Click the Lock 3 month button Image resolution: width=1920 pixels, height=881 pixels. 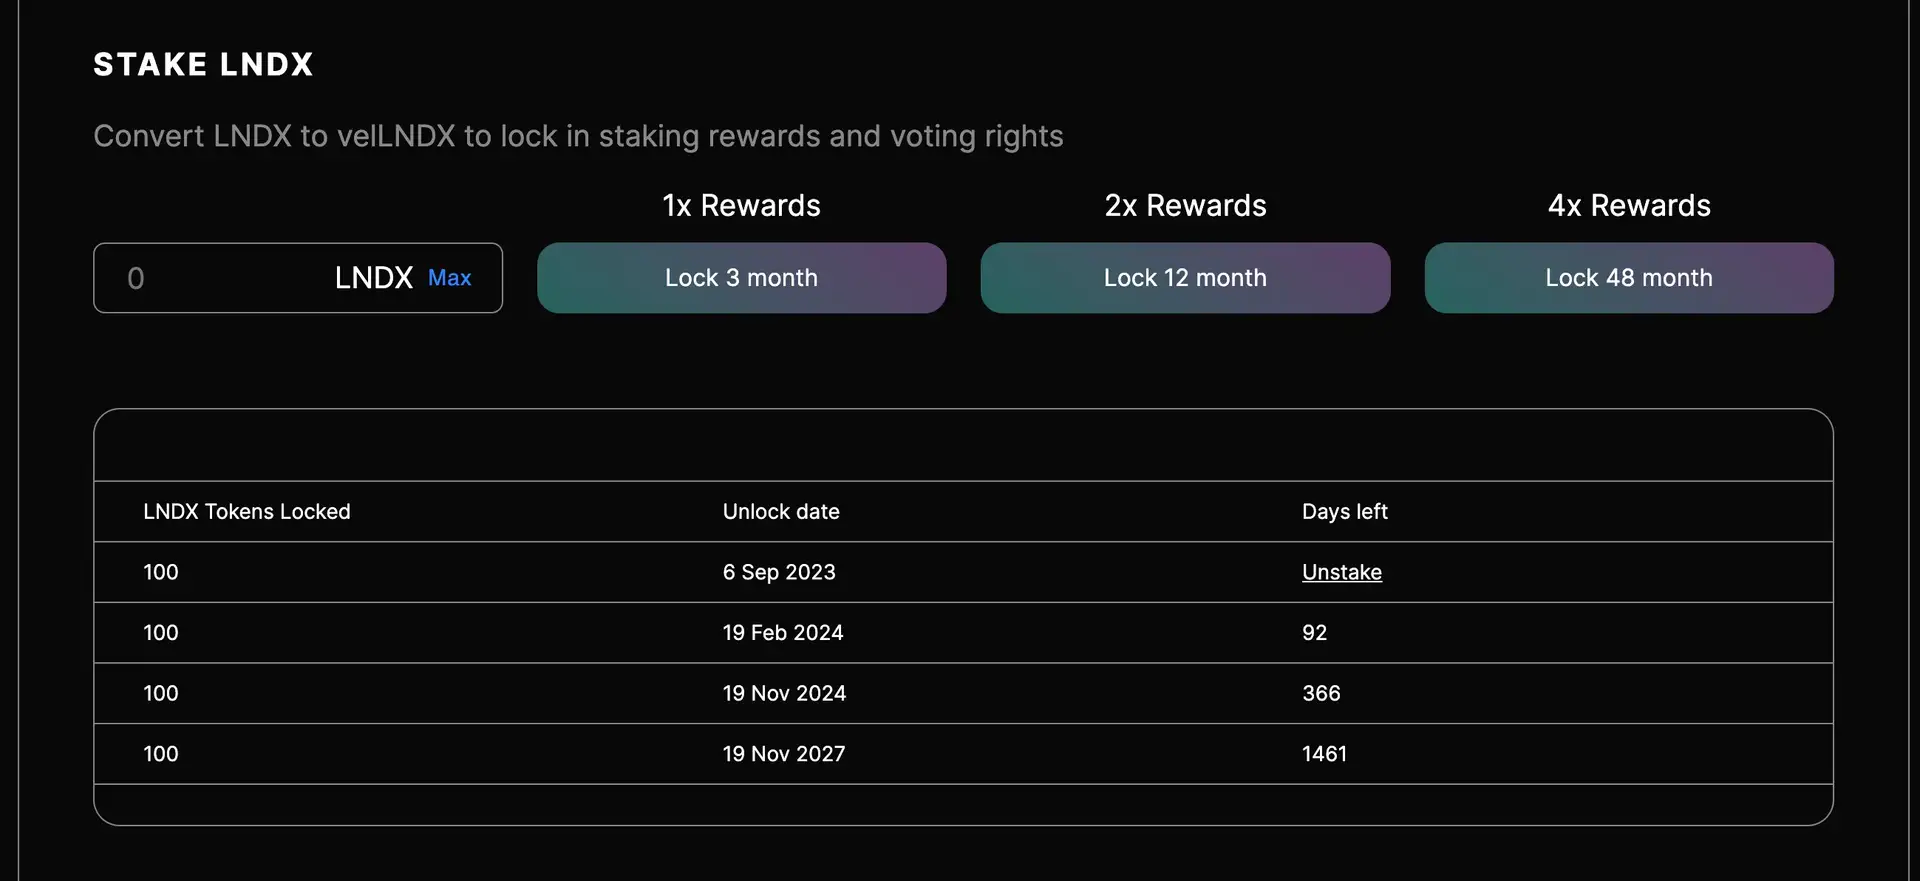[x=741, y=278]
